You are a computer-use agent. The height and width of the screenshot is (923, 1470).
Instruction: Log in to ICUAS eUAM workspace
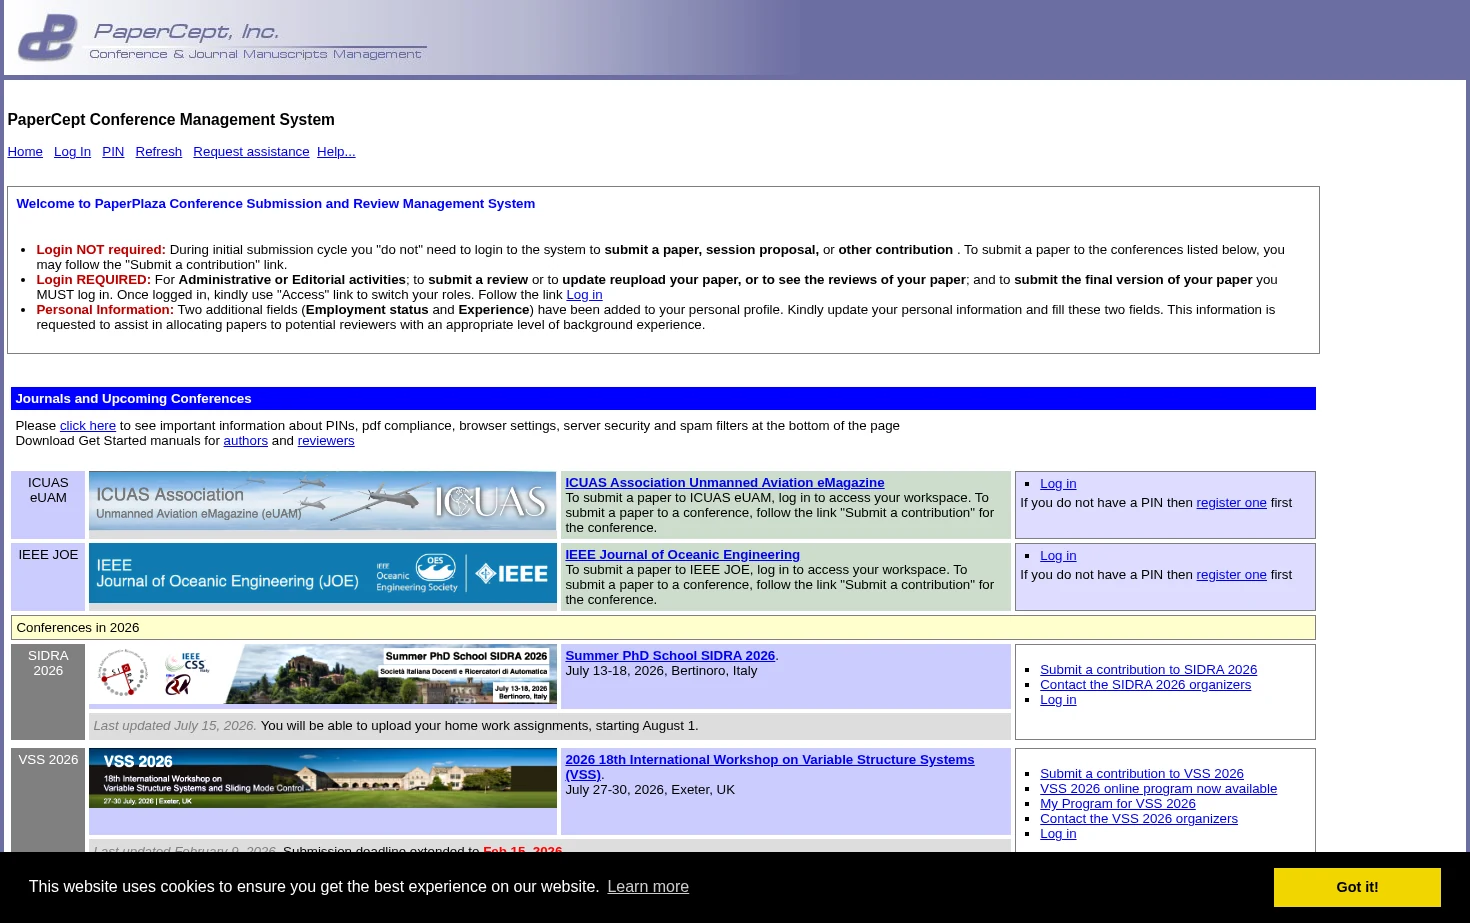[x=1058, y=484]
